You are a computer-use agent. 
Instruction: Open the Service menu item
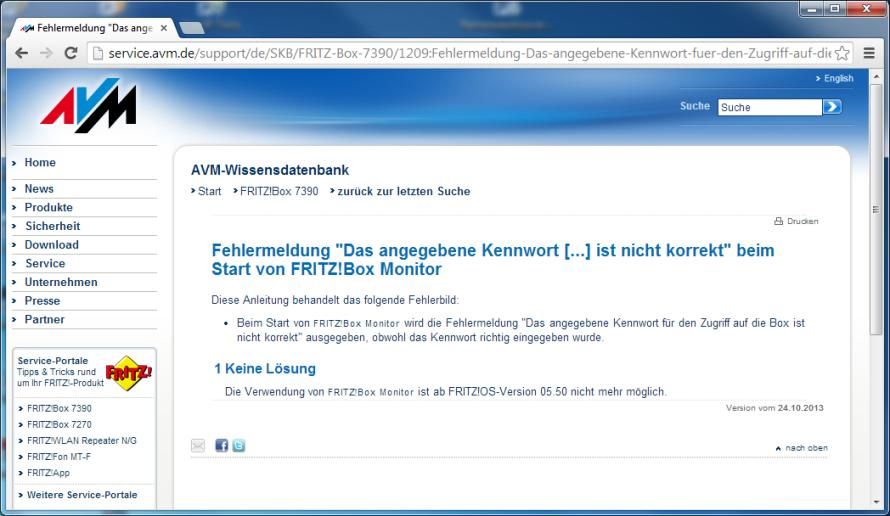[45, 263]
